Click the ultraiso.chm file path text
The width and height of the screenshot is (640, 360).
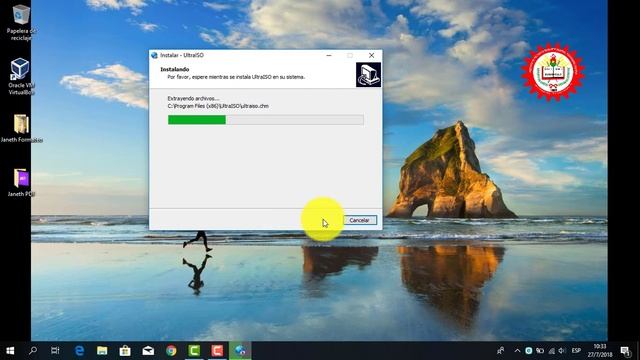coord(218,106)
